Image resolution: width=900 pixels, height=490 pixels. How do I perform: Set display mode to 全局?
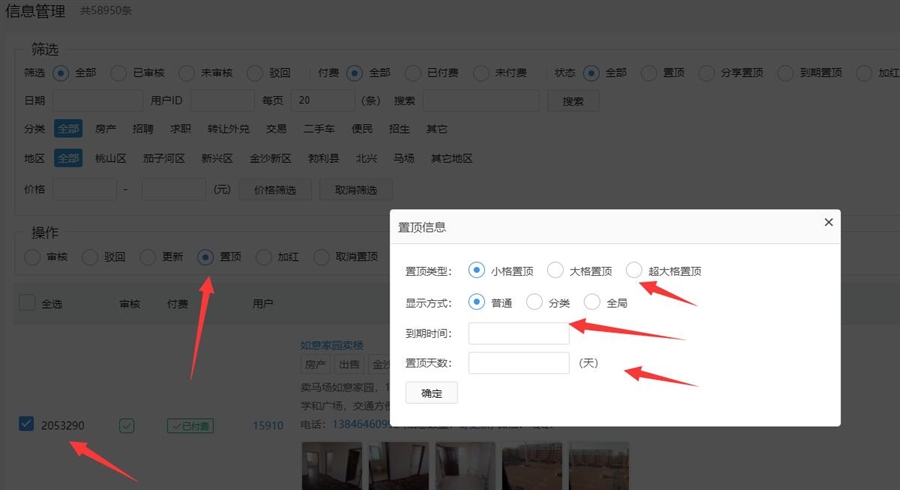(x=592, y=302)
